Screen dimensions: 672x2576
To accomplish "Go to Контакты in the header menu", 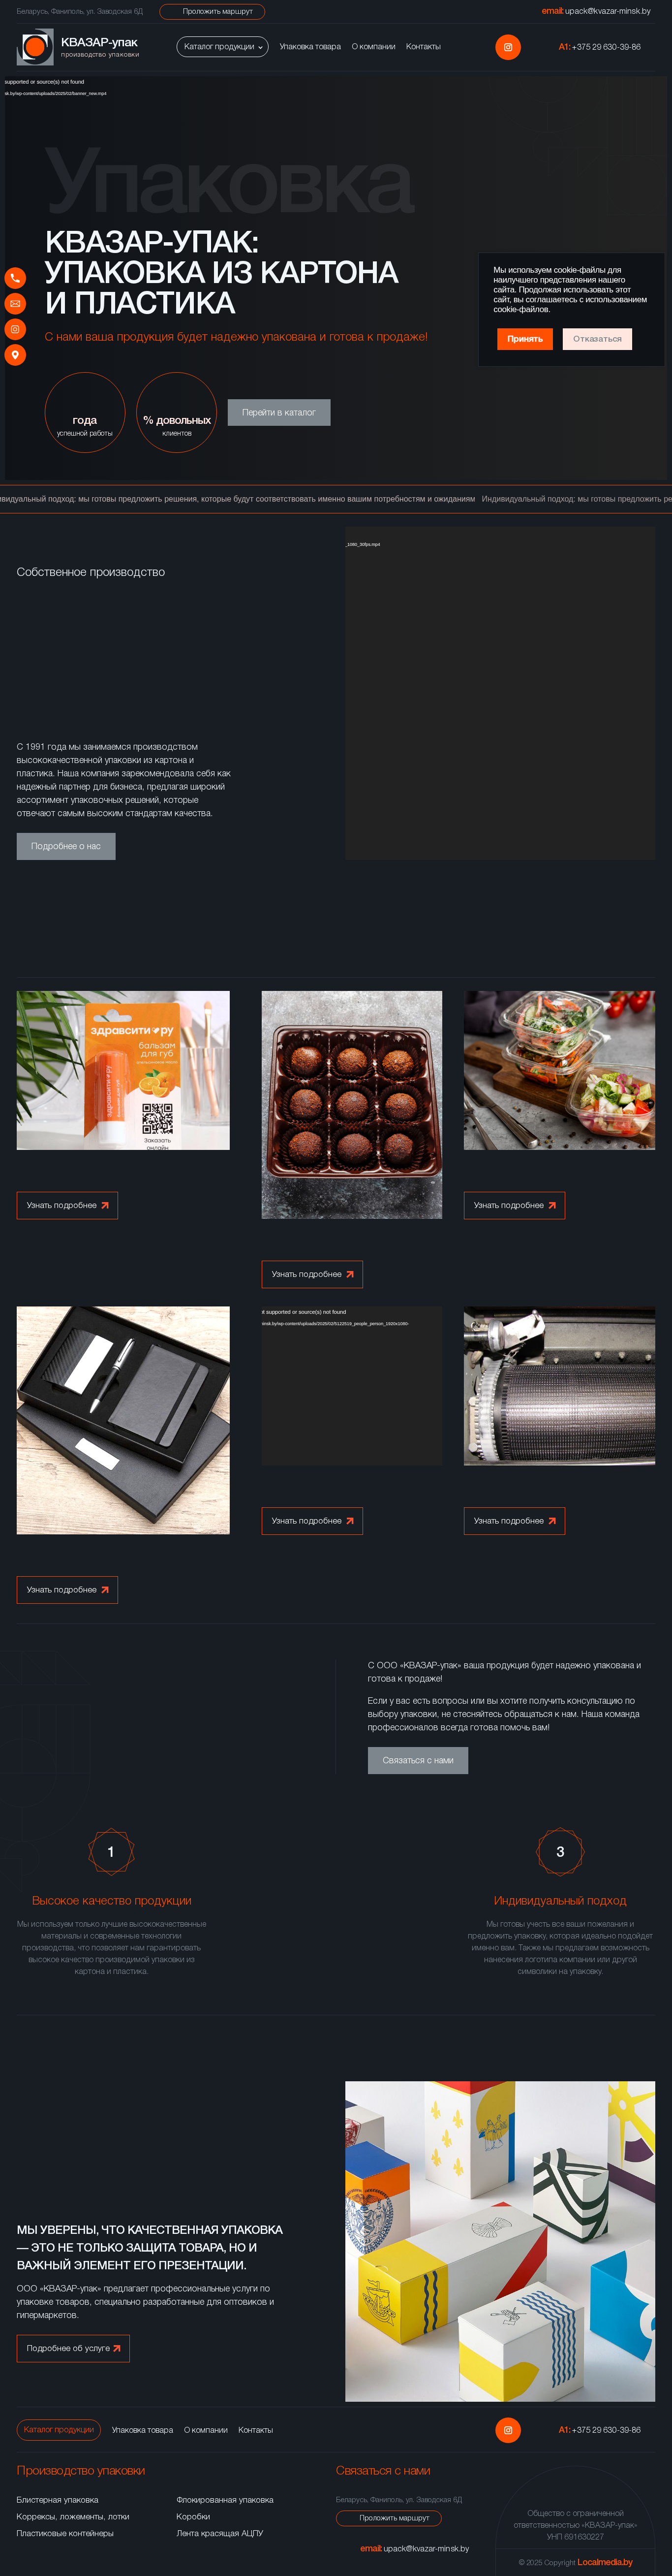I will [x=423, y=47].
